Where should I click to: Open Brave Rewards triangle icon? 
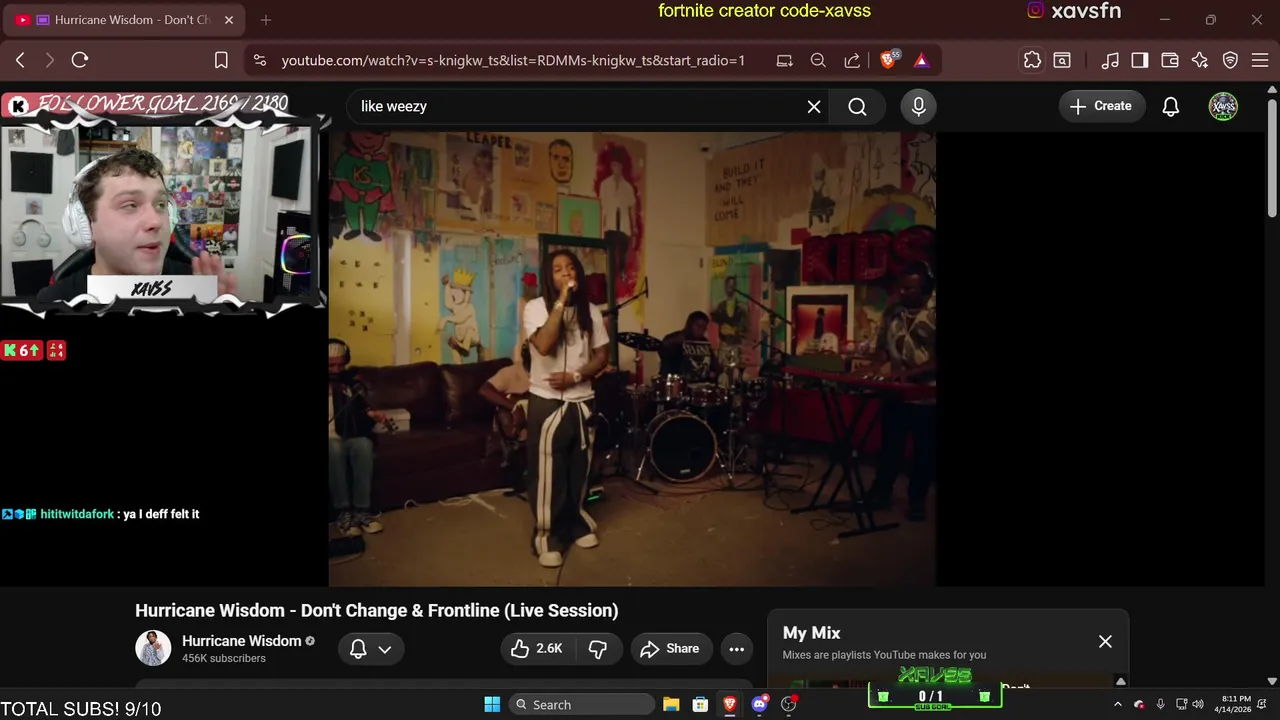pyautogui.click(x=921, y=60)
